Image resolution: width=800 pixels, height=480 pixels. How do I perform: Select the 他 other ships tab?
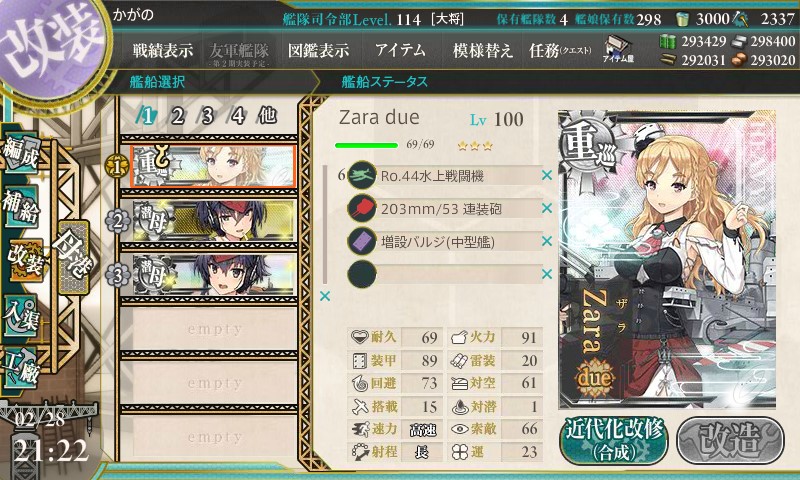pos(267,116)
